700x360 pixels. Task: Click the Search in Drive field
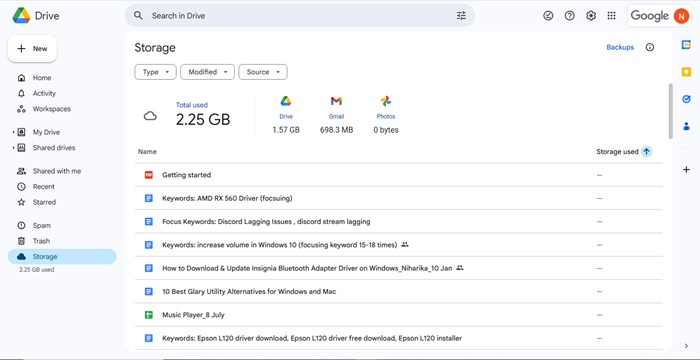click(300, 16)
